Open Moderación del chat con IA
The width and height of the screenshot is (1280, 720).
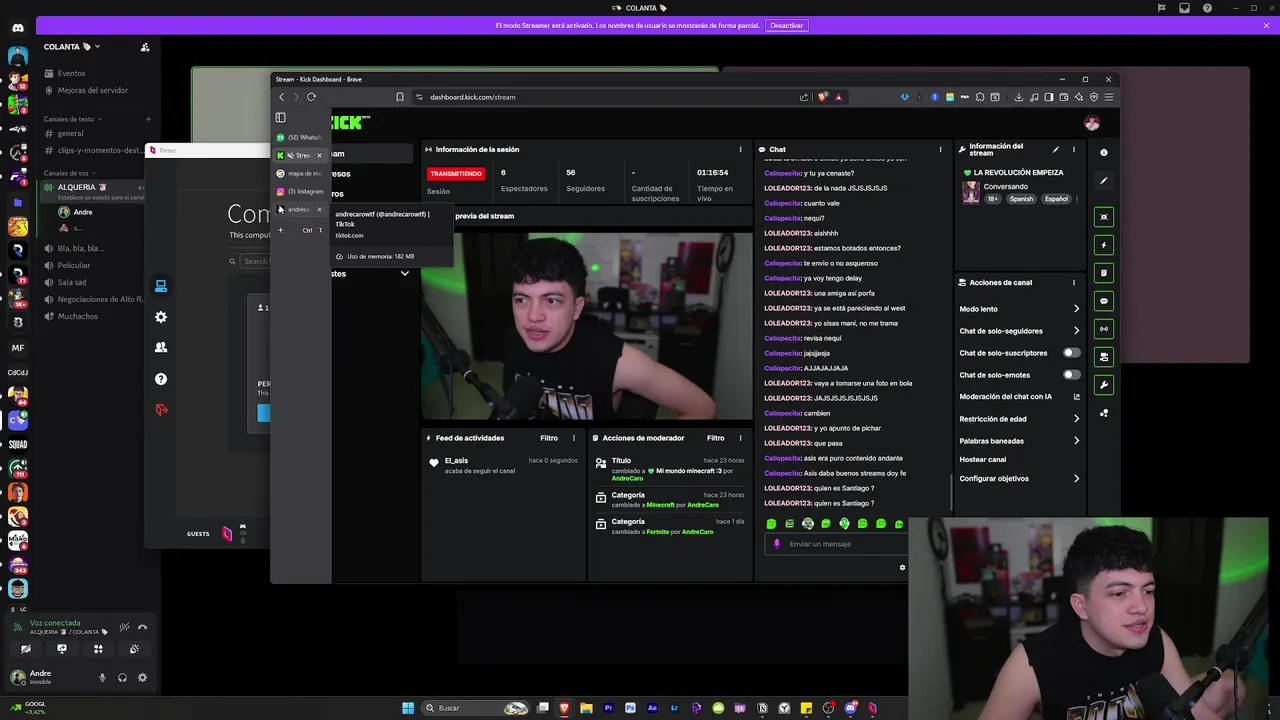point(1019,397)
